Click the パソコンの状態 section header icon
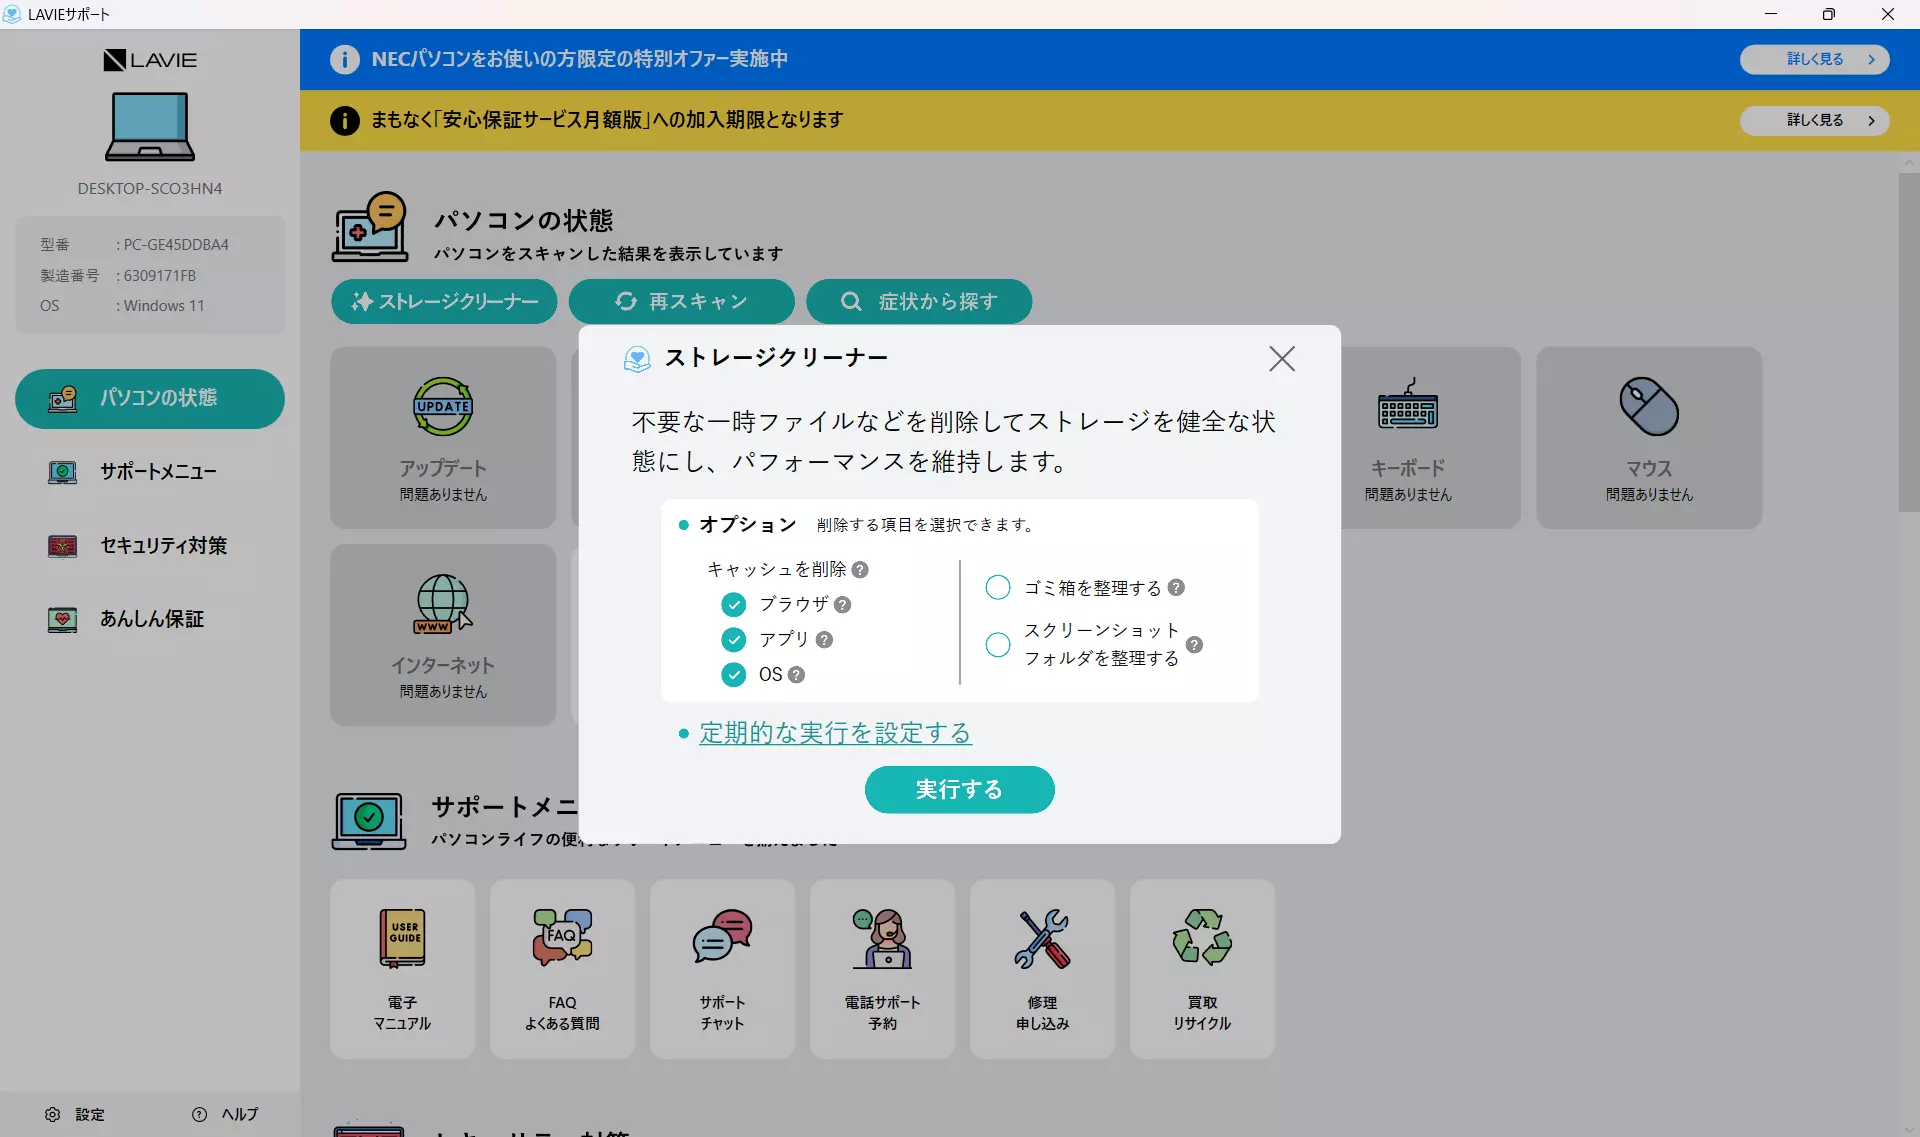The image size is (1920, 1137). (370, 227)
